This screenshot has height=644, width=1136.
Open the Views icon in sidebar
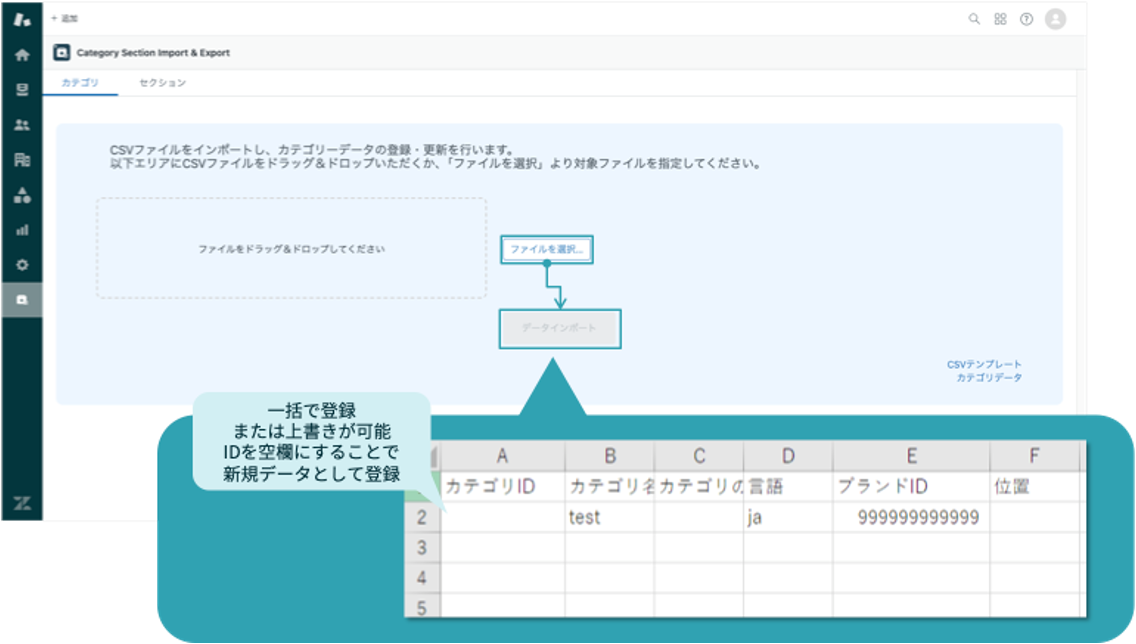[x=21, y=90]
